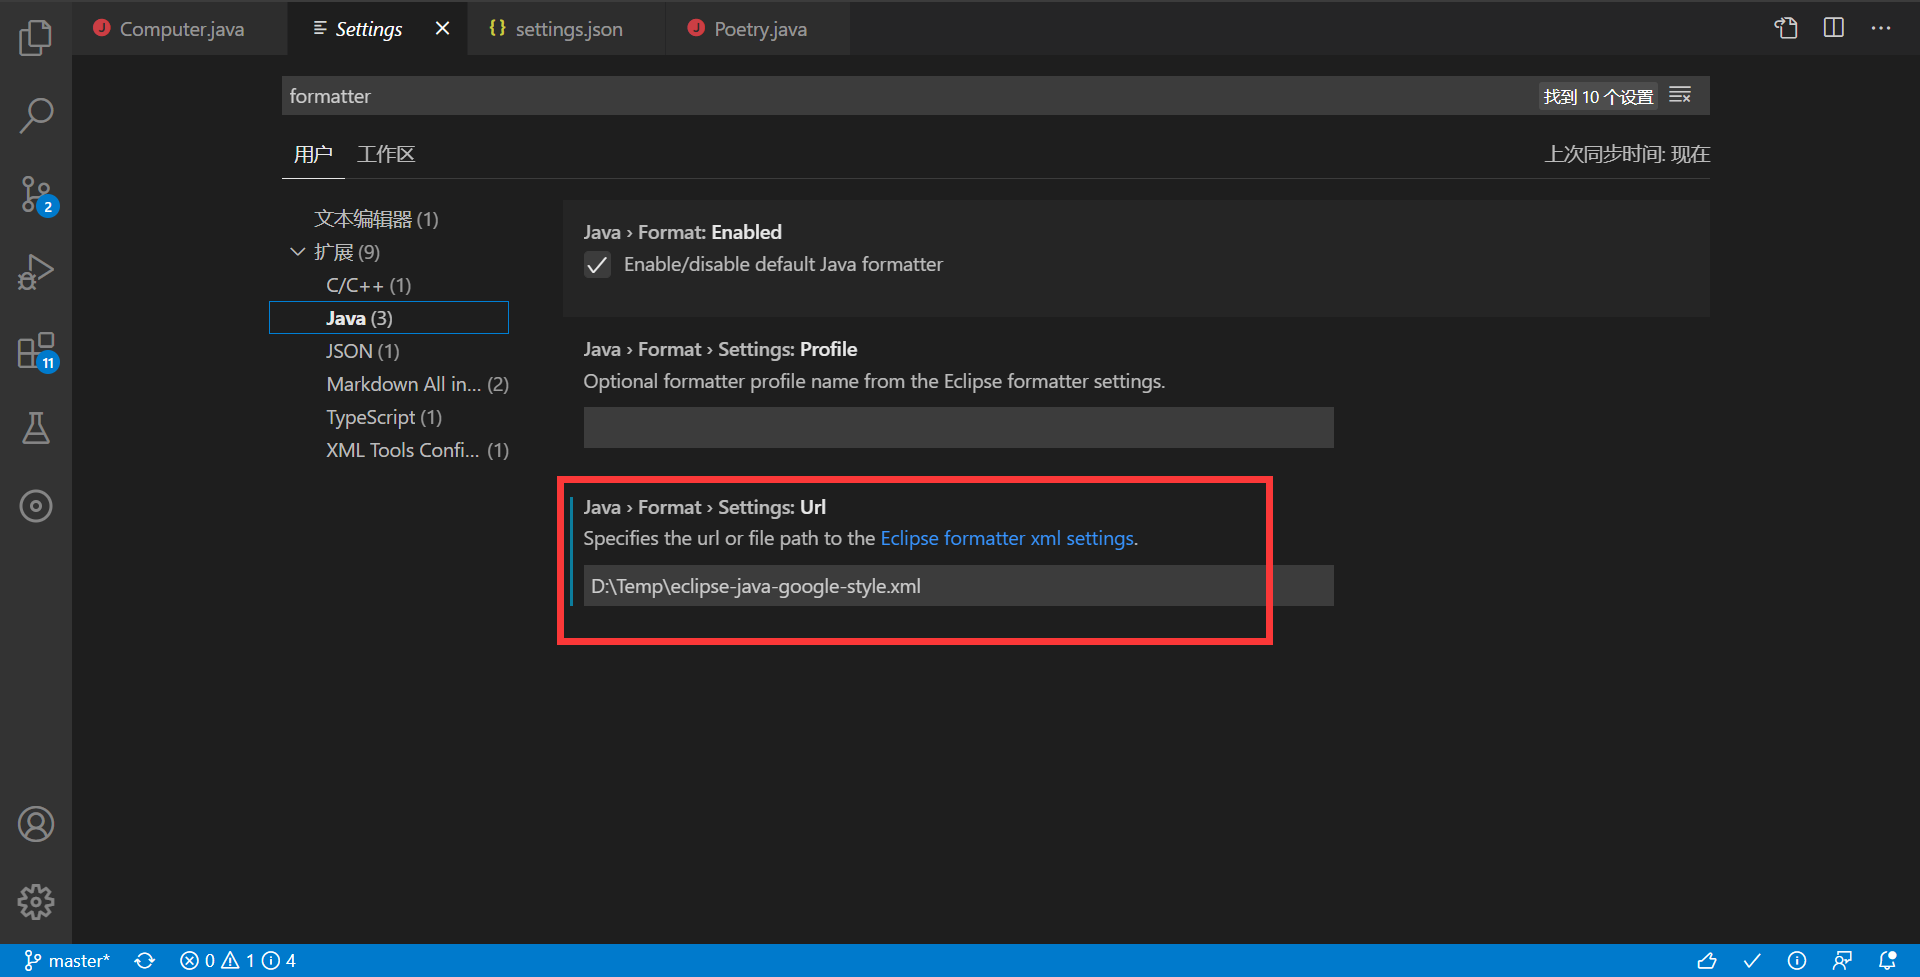
Task: Click the thumbs-up icon in status bar
Action: [x=1707, y=961]
